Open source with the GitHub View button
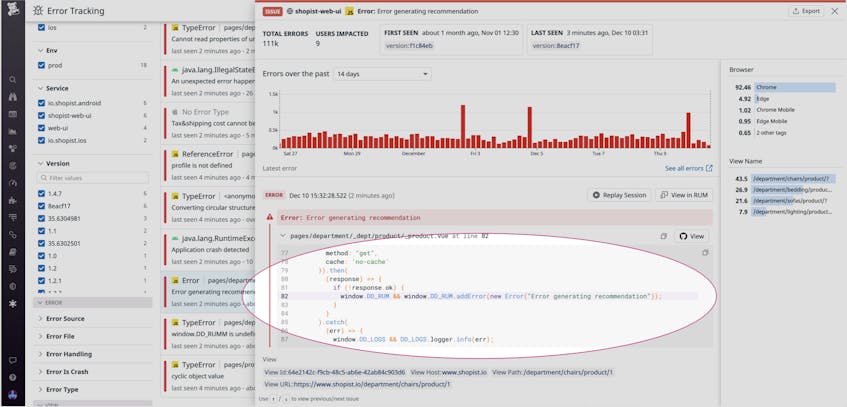 691,236
